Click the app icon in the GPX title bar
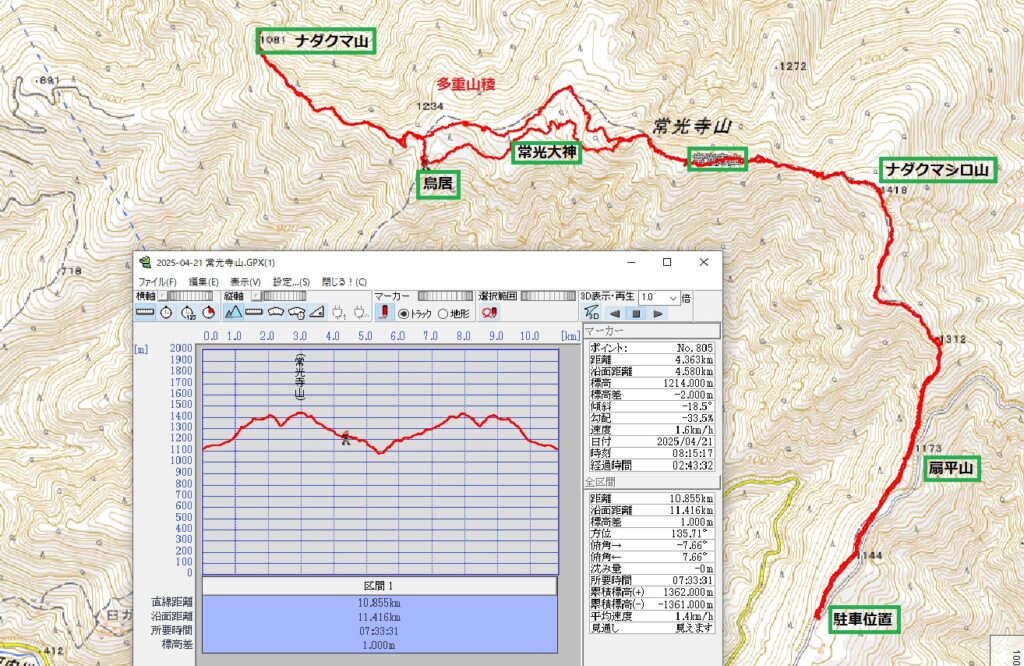The height and width of the screenshot is (666, 1024). [145, 262]
